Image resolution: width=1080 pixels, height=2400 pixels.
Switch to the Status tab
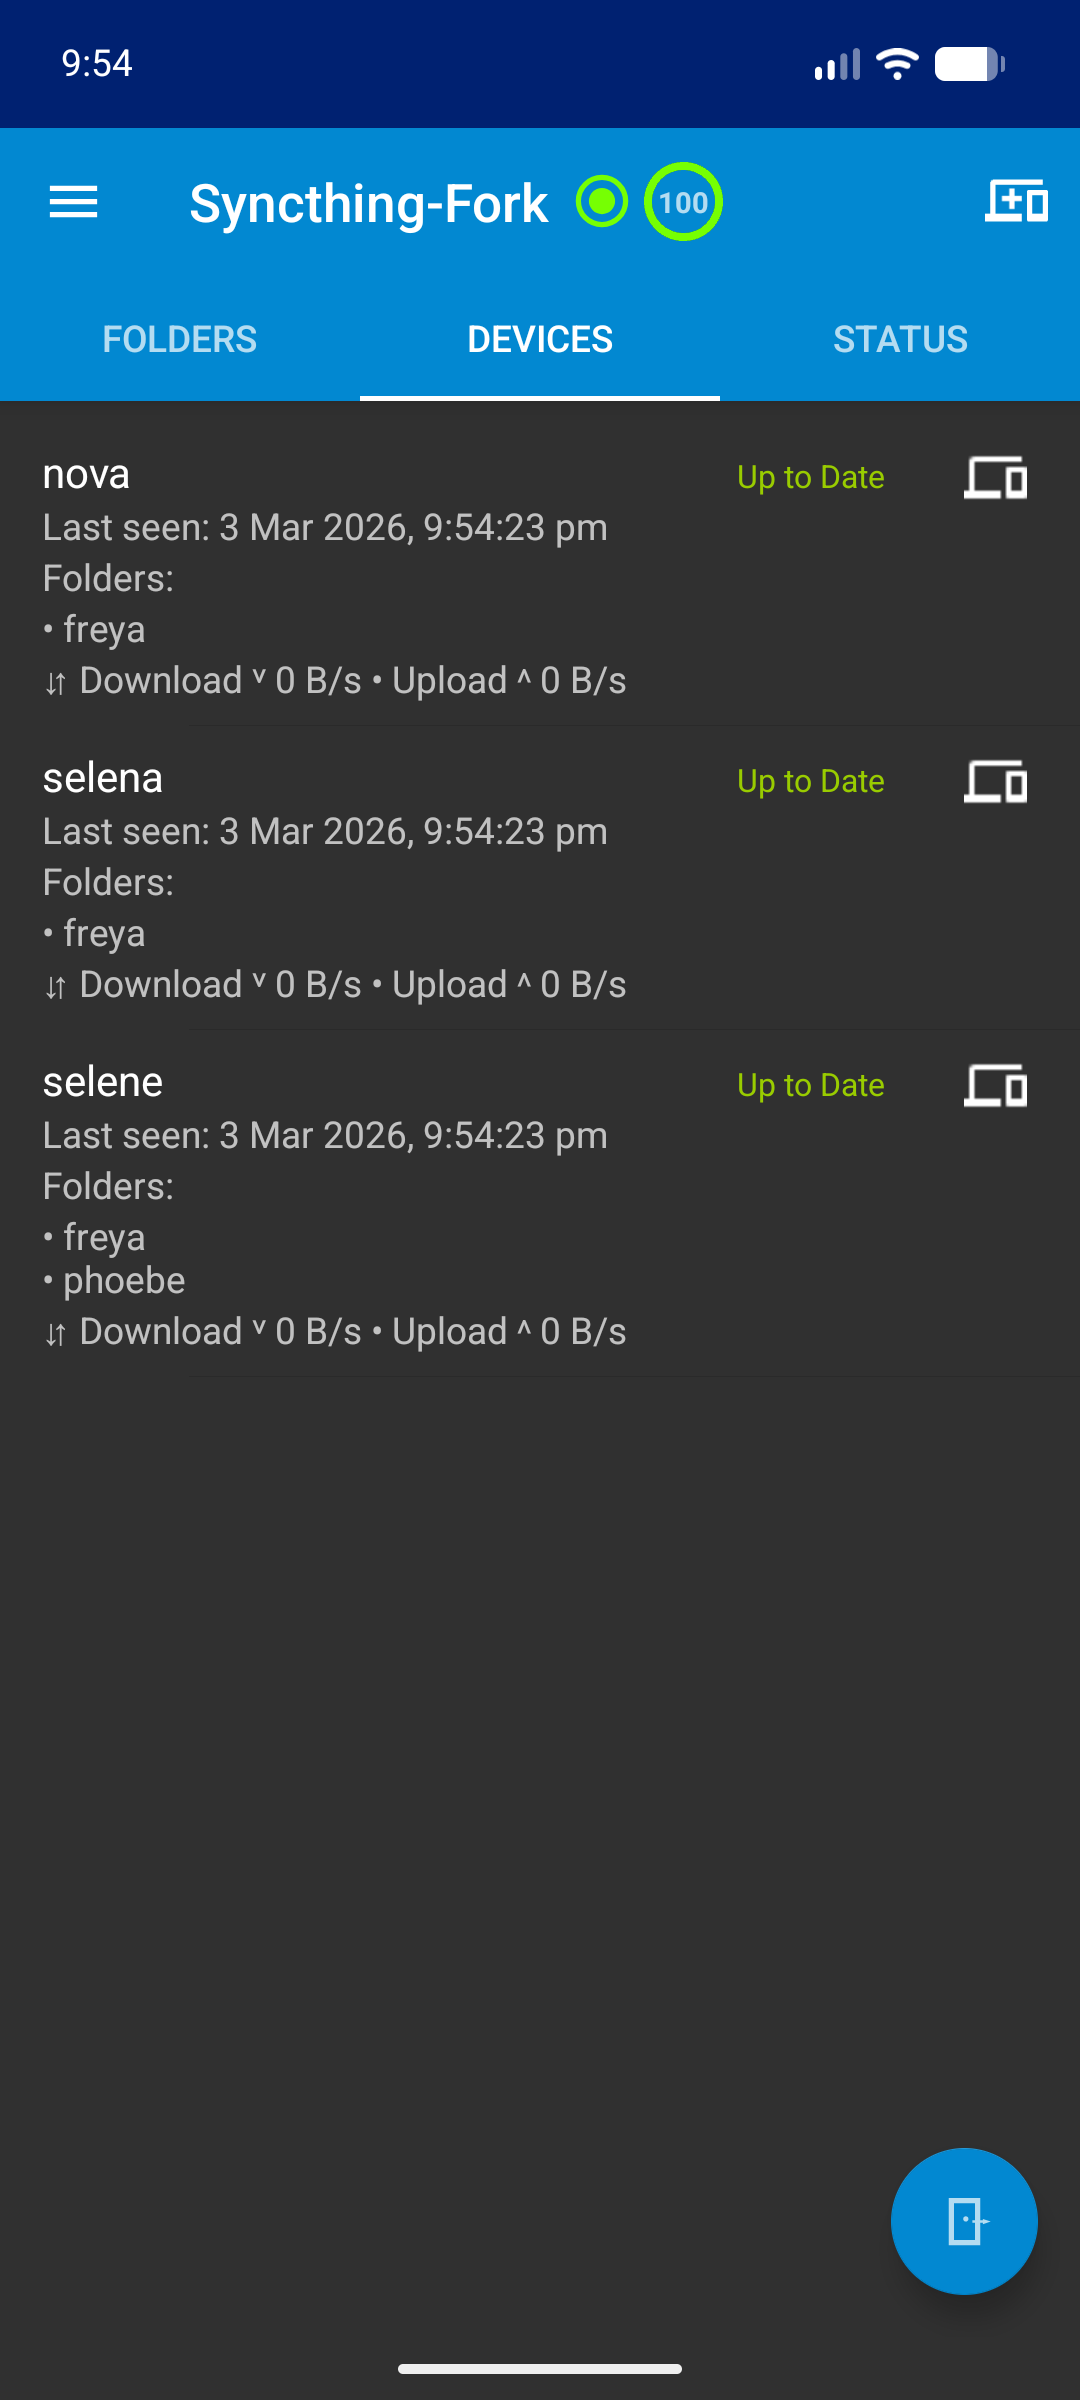pyautogui.click(x=900, y=340)
